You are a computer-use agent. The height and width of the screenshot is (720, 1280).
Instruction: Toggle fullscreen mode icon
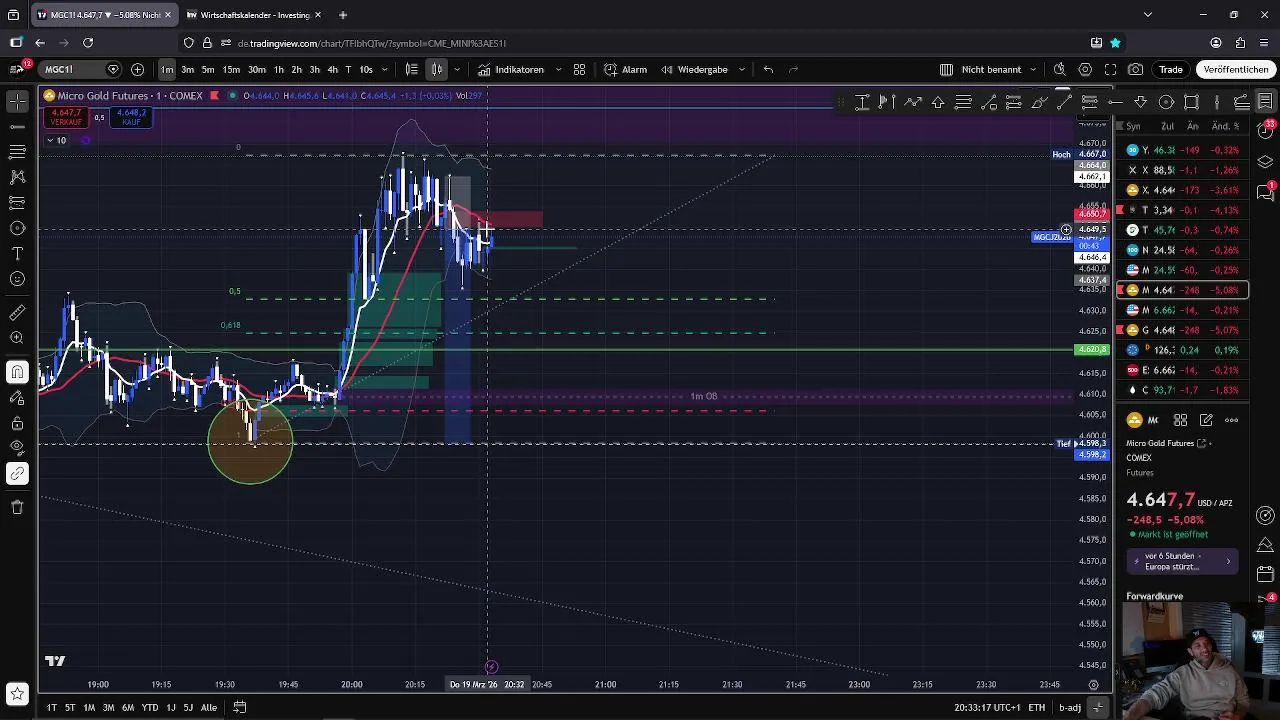coord(1110,69)
